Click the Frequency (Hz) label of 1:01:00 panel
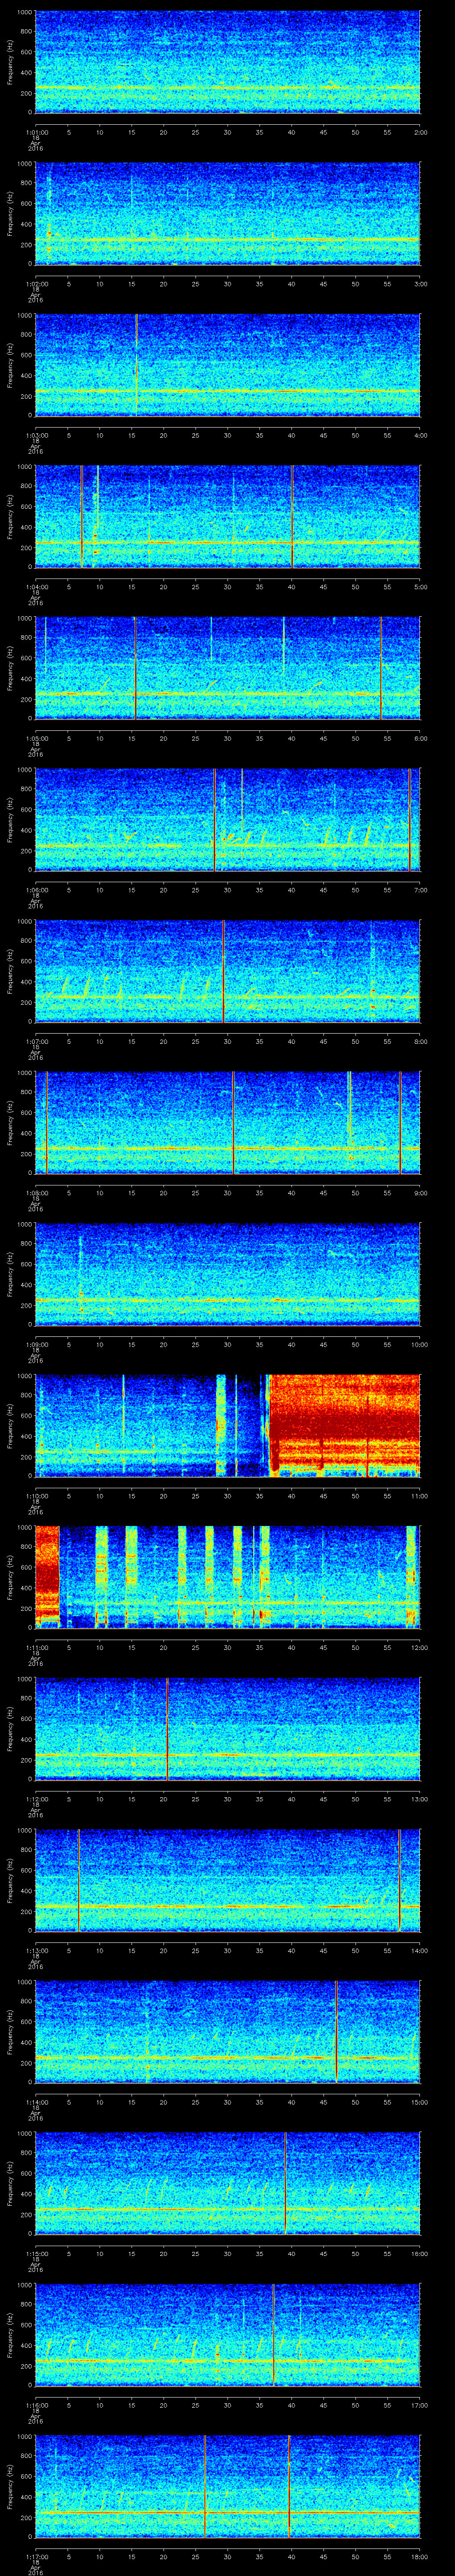455x2576 pixels. click(10, 62)
